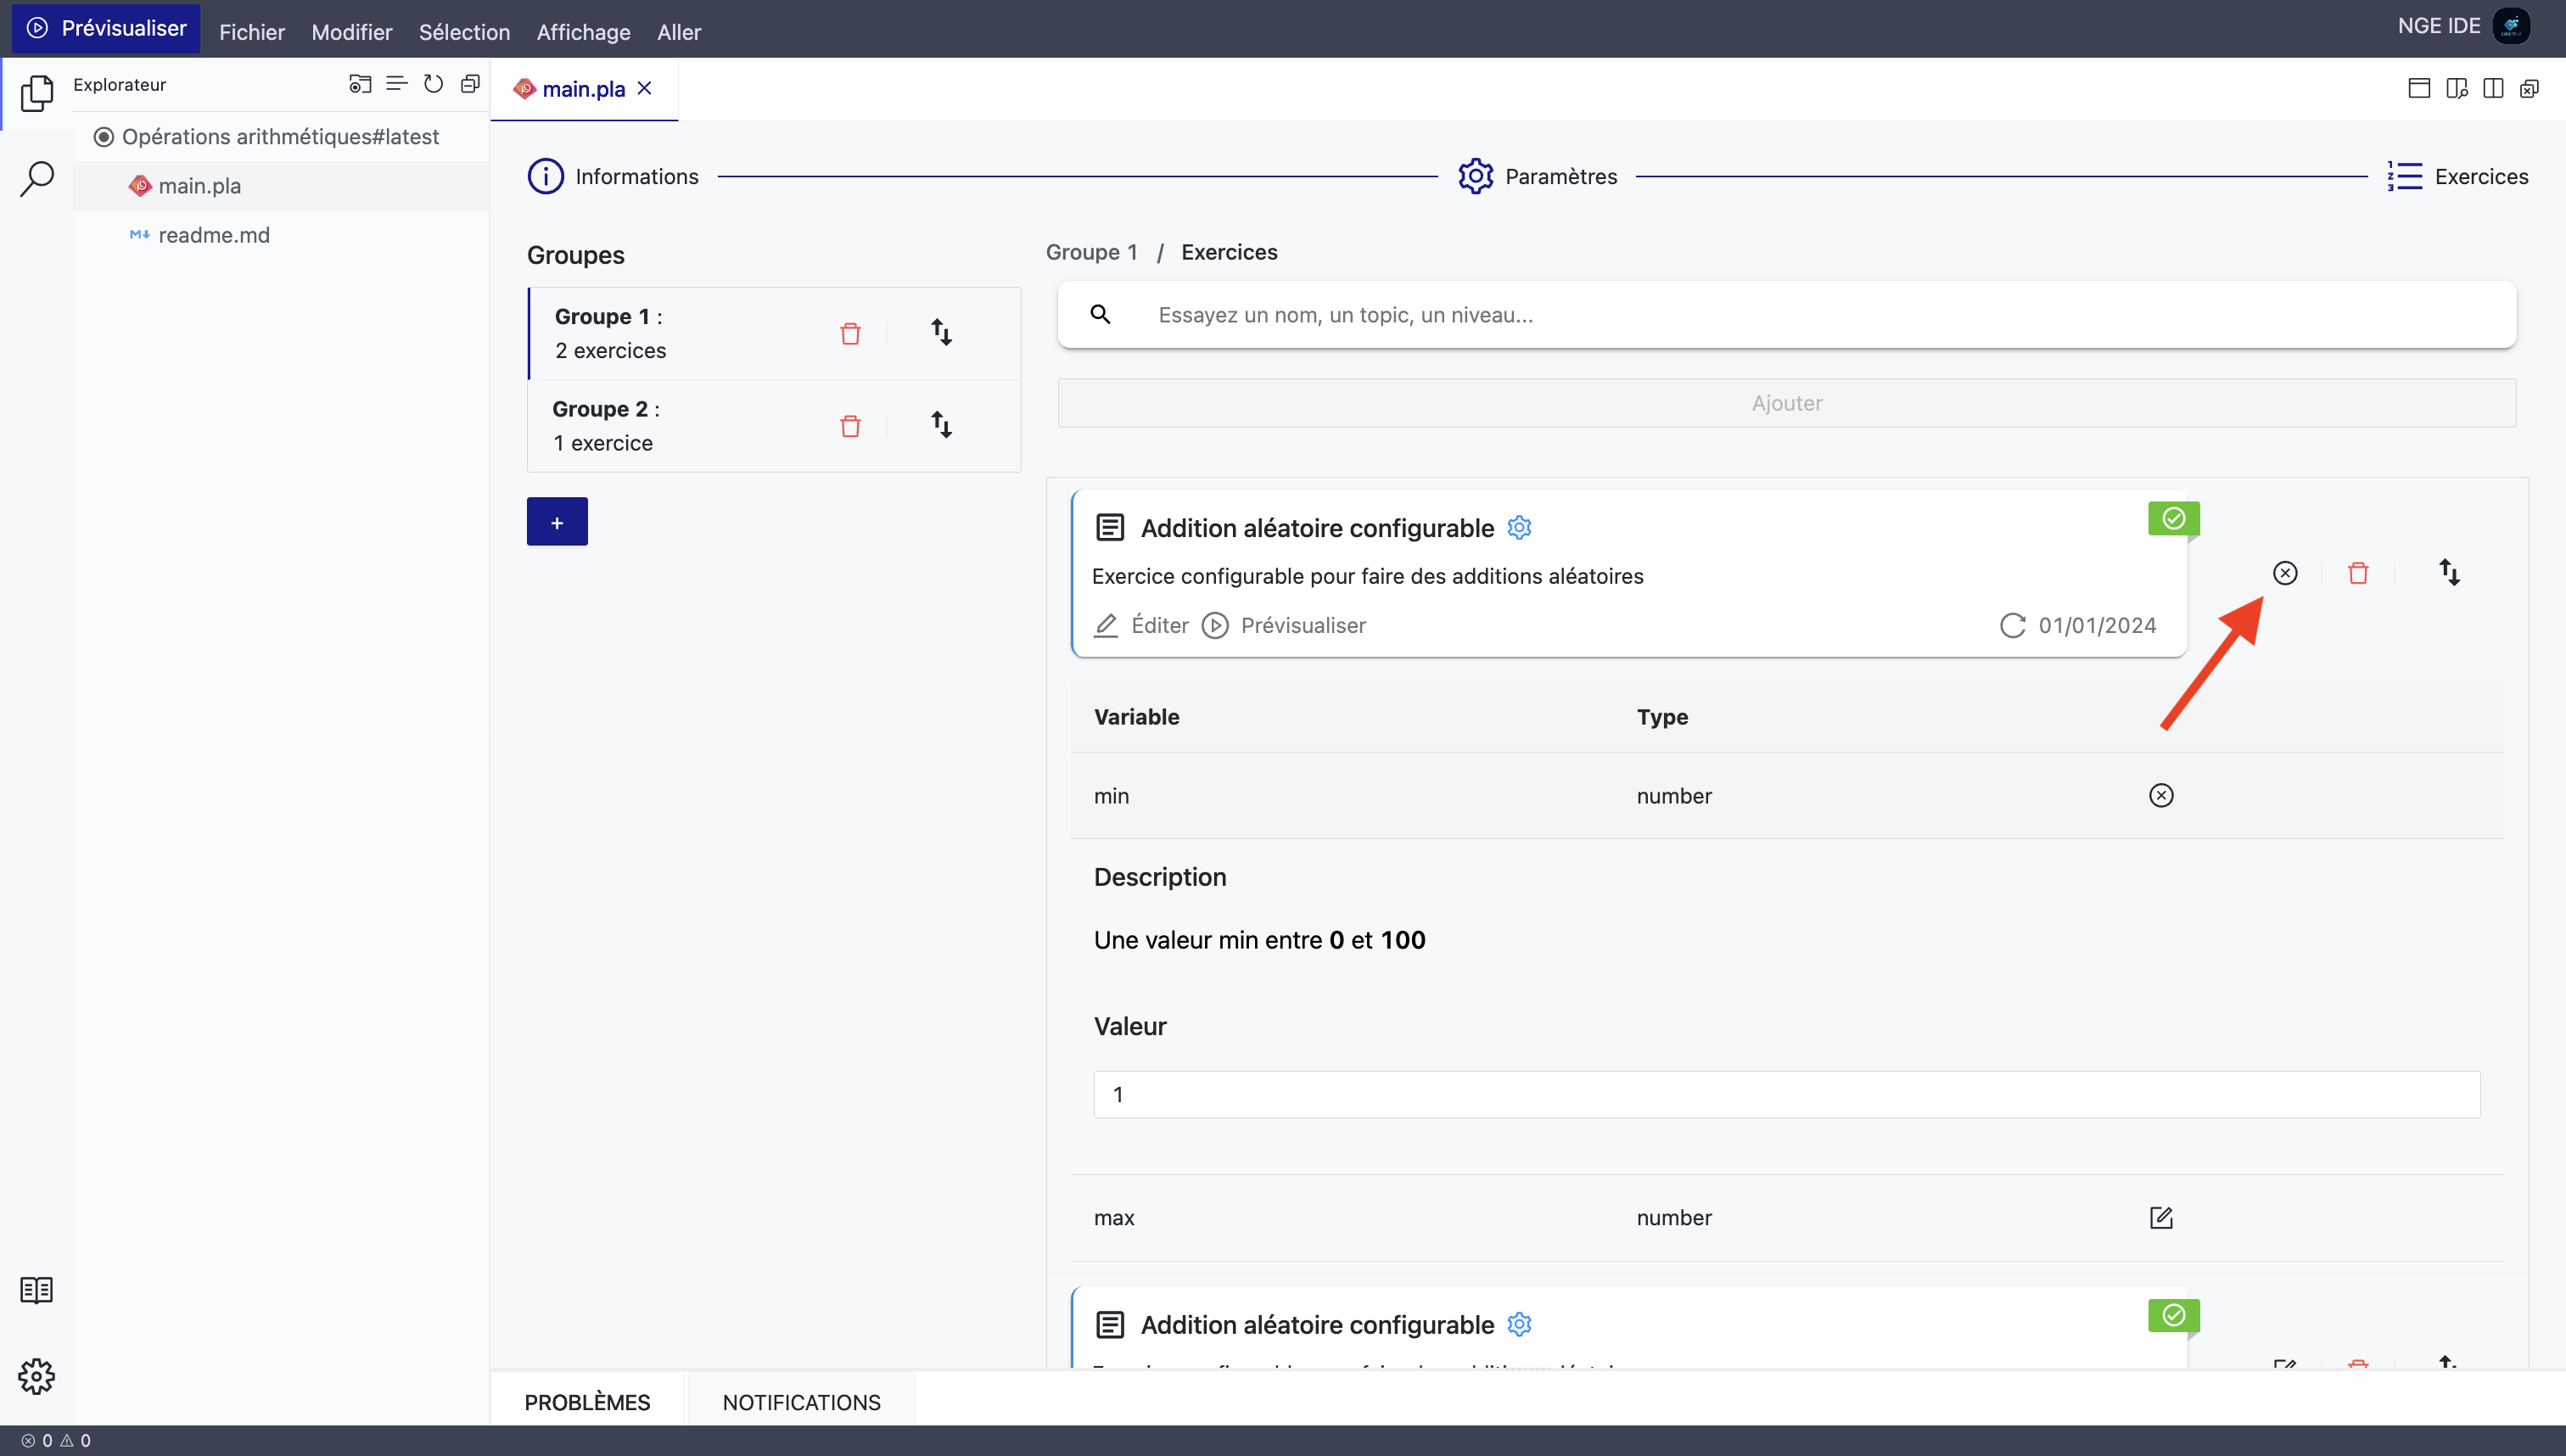This screenshot has width=2566, height=1456.
Task: Focus the Valeur input containing 1
Action: click(x=1786, y=1094)
